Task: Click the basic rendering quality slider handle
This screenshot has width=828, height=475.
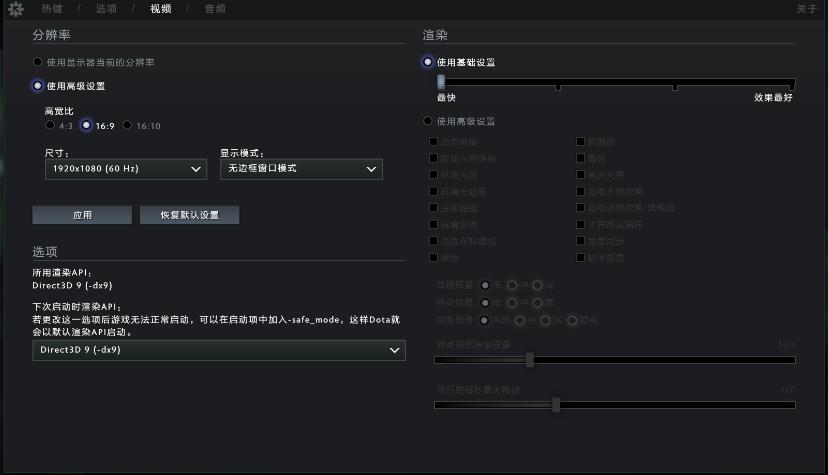Action: [441, 82]
